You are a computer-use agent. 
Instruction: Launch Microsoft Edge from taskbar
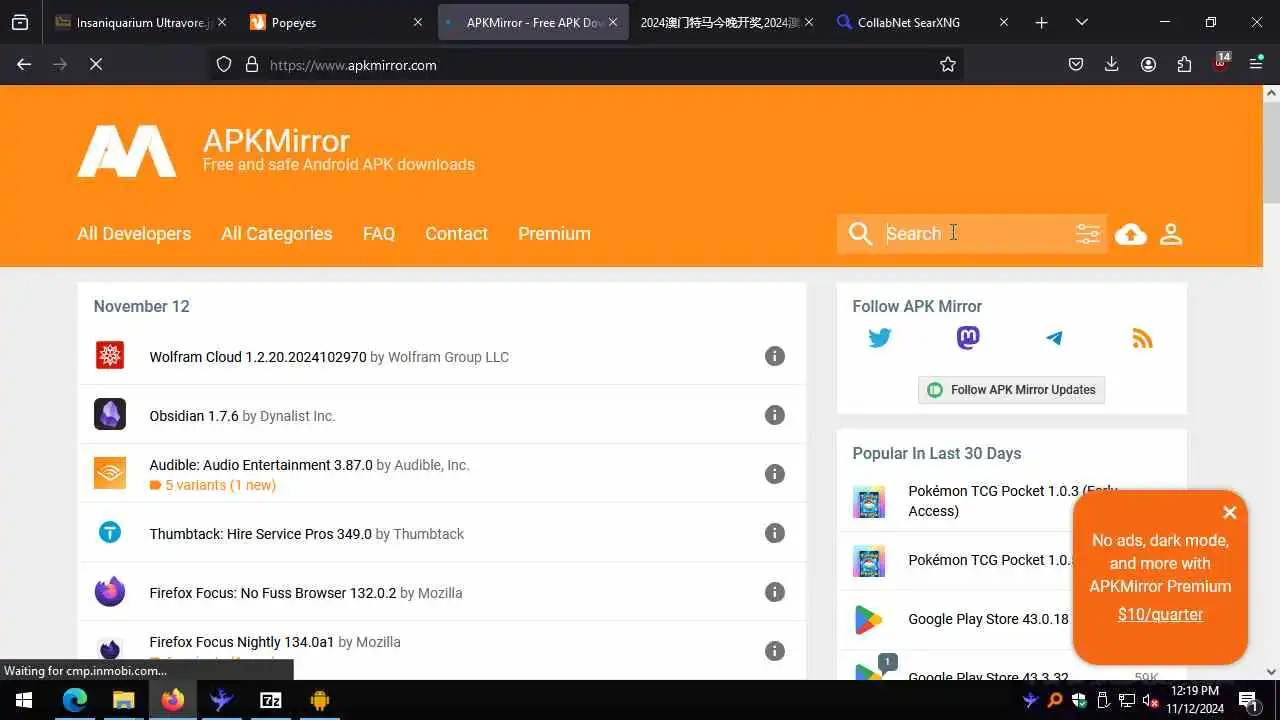[x=75, y=700]
